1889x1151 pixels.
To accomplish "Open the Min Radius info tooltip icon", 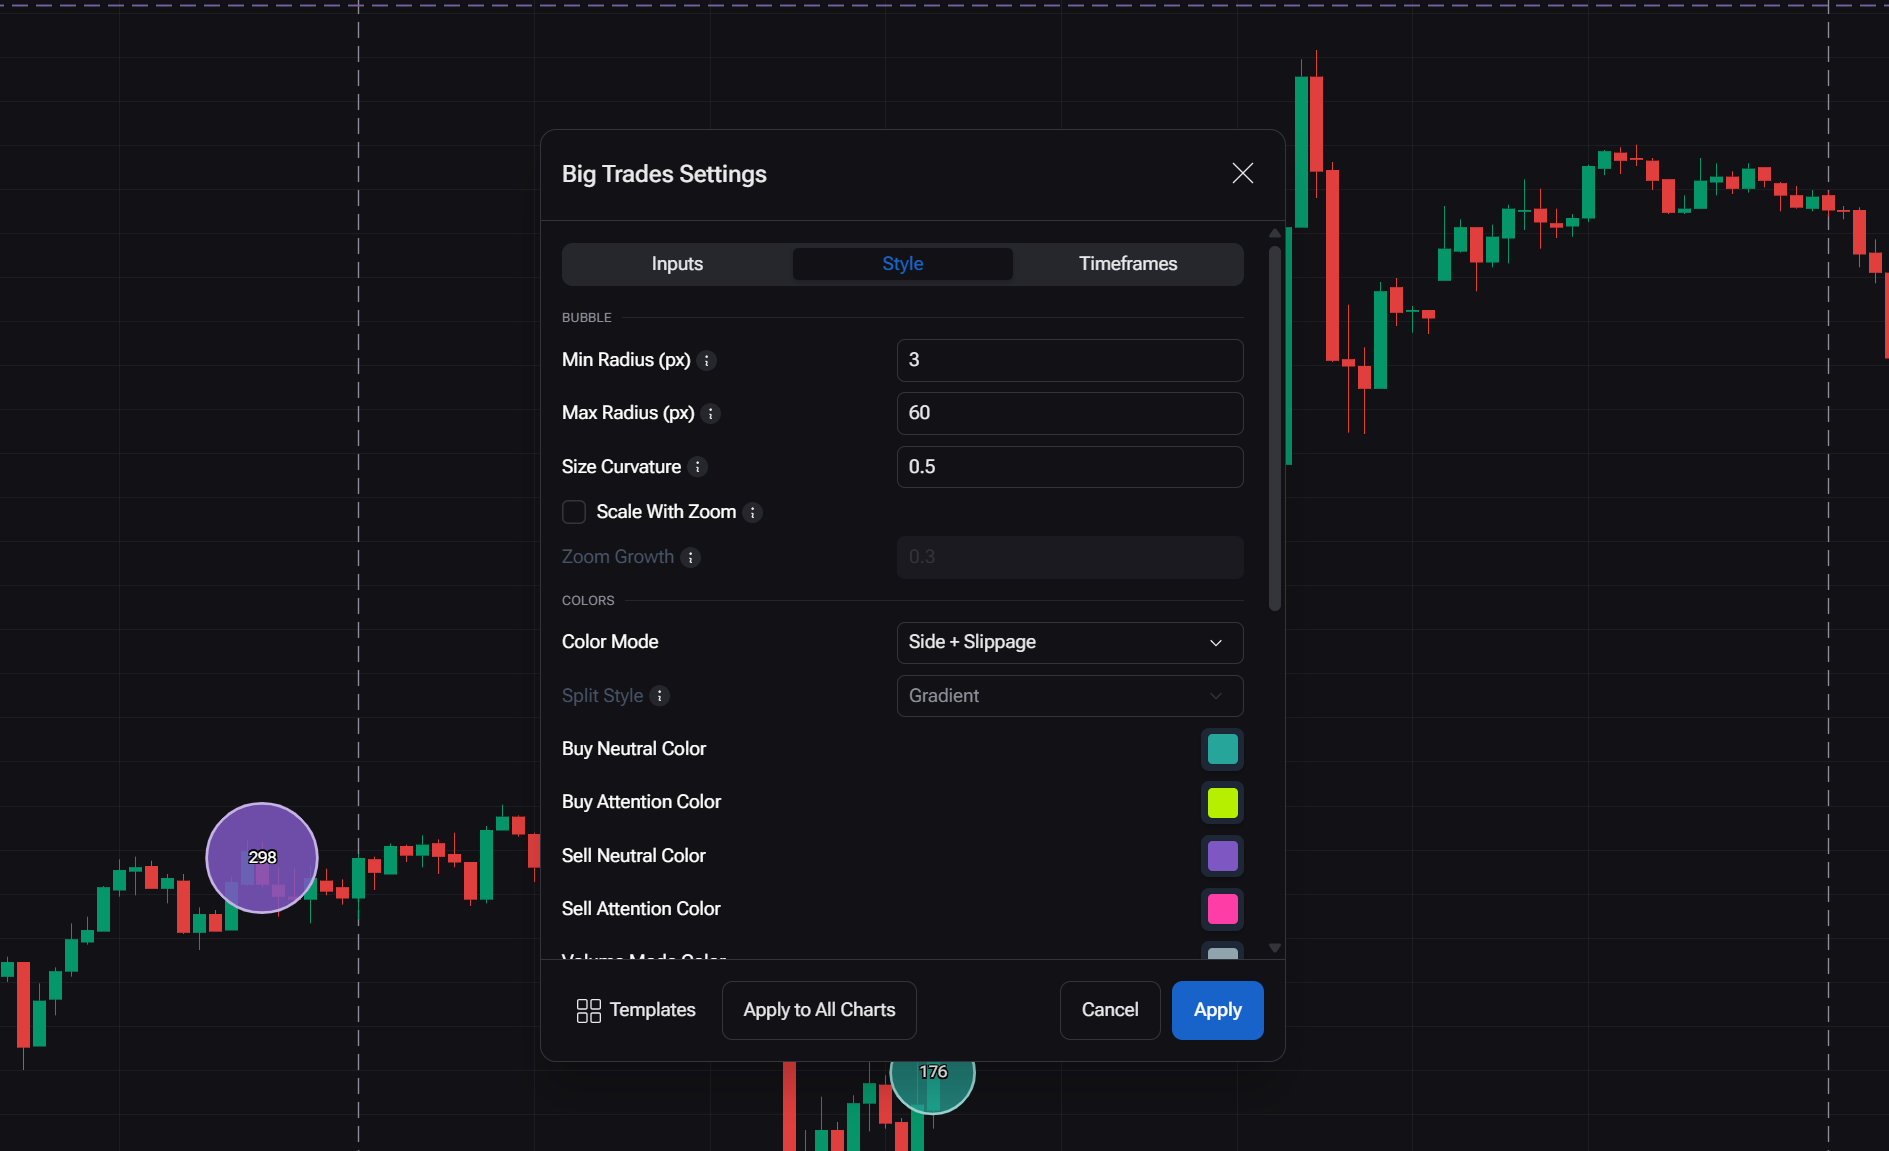I will click(x=707, y=361).
